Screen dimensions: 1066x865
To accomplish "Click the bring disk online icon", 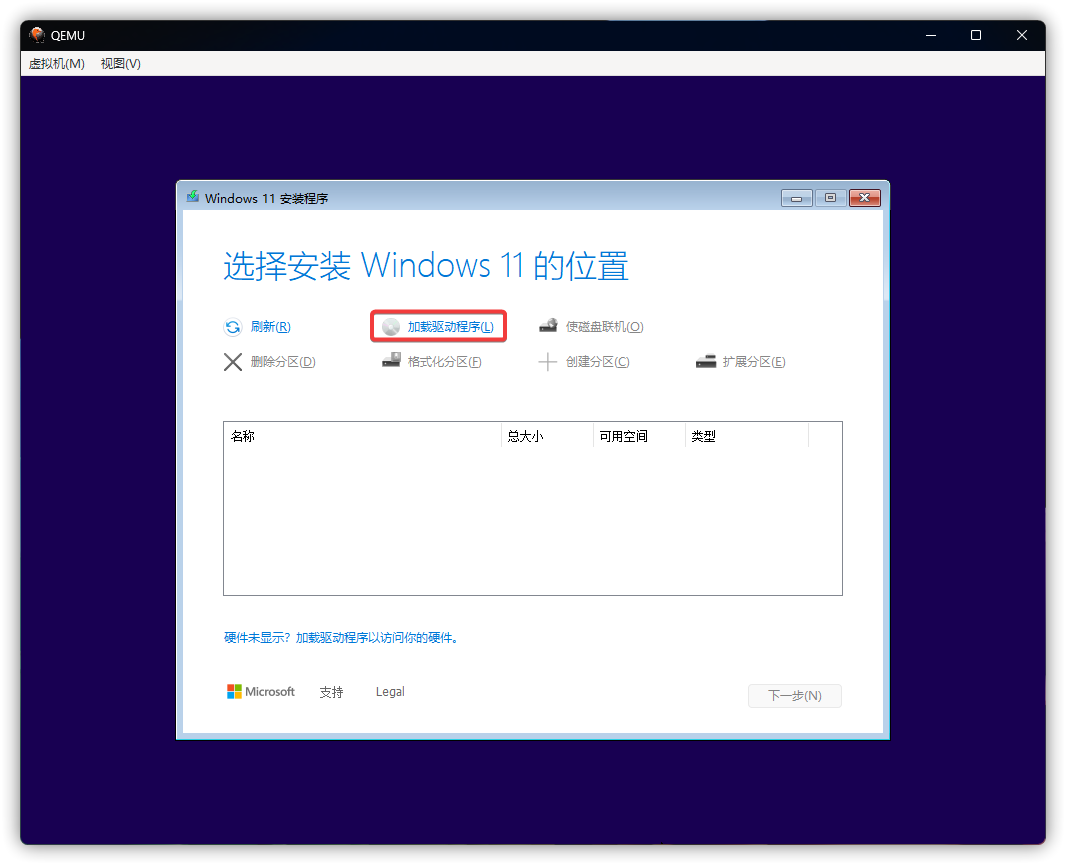I will click(x=549, y=326).
